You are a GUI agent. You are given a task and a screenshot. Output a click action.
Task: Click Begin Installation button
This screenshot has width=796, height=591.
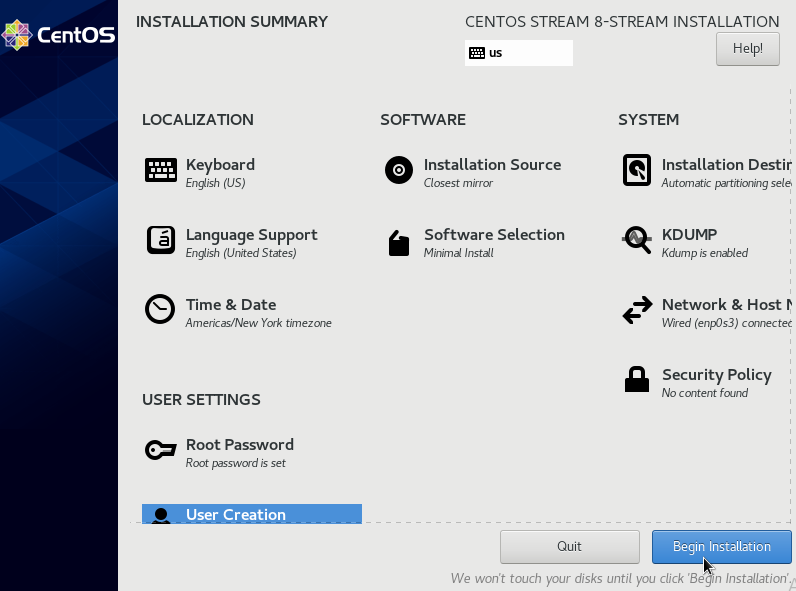point(721,547)
